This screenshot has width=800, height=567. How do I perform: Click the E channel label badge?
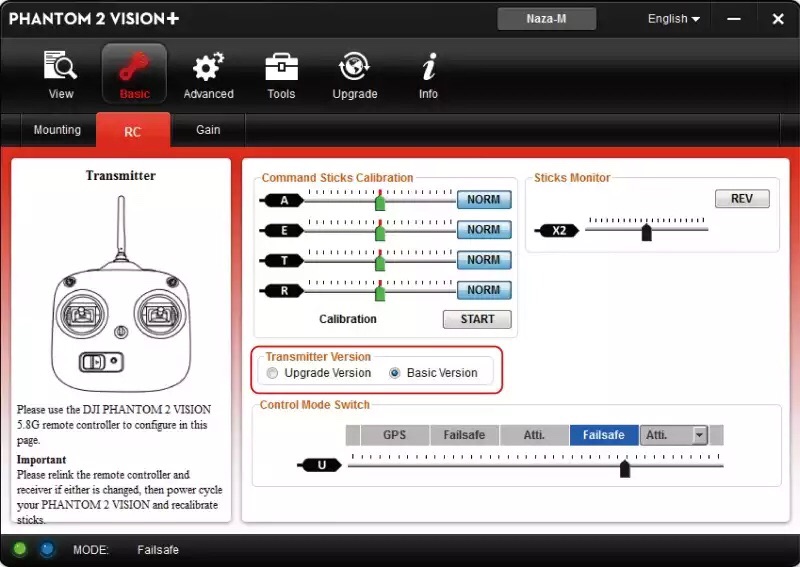(282, 231)
